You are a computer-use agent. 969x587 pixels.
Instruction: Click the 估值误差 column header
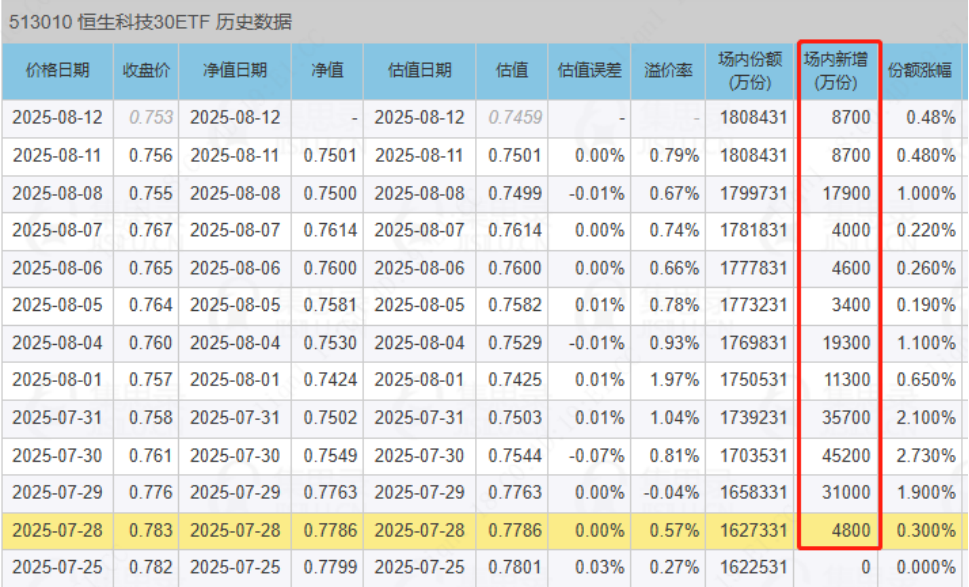pos(589,70)
